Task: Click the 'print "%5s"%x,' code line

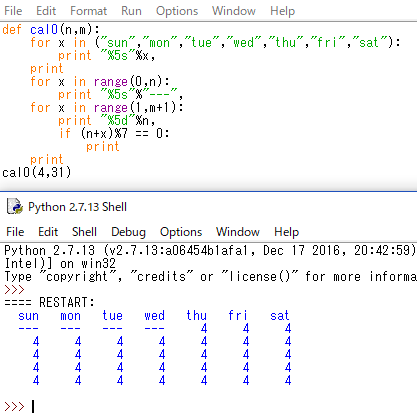Action: pos(106,56)
